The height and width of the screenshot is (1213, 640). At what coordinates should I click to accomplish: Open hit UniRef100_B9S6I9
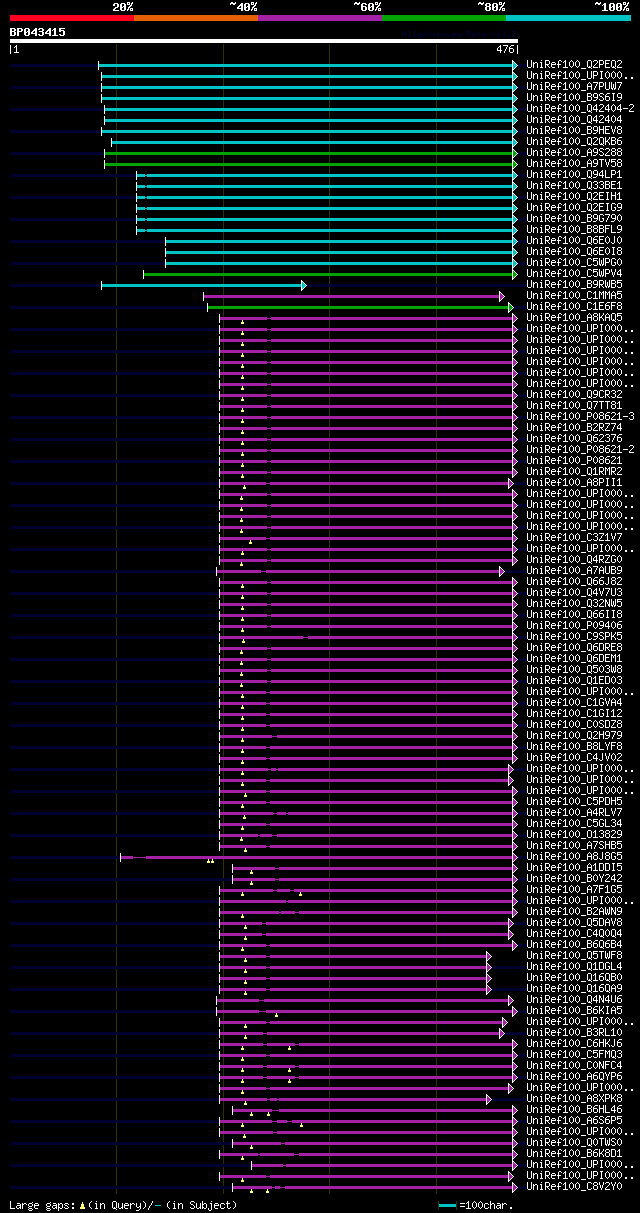pos(574,97)
